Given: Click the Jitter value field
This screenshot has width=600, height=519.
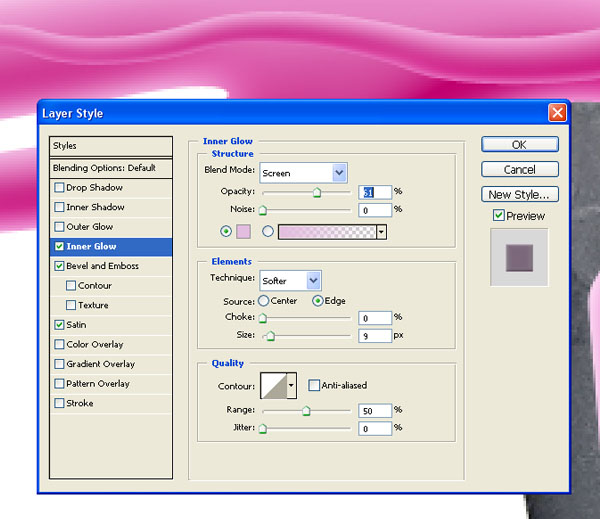Looking at the screenshot, I should pos(375,429).
